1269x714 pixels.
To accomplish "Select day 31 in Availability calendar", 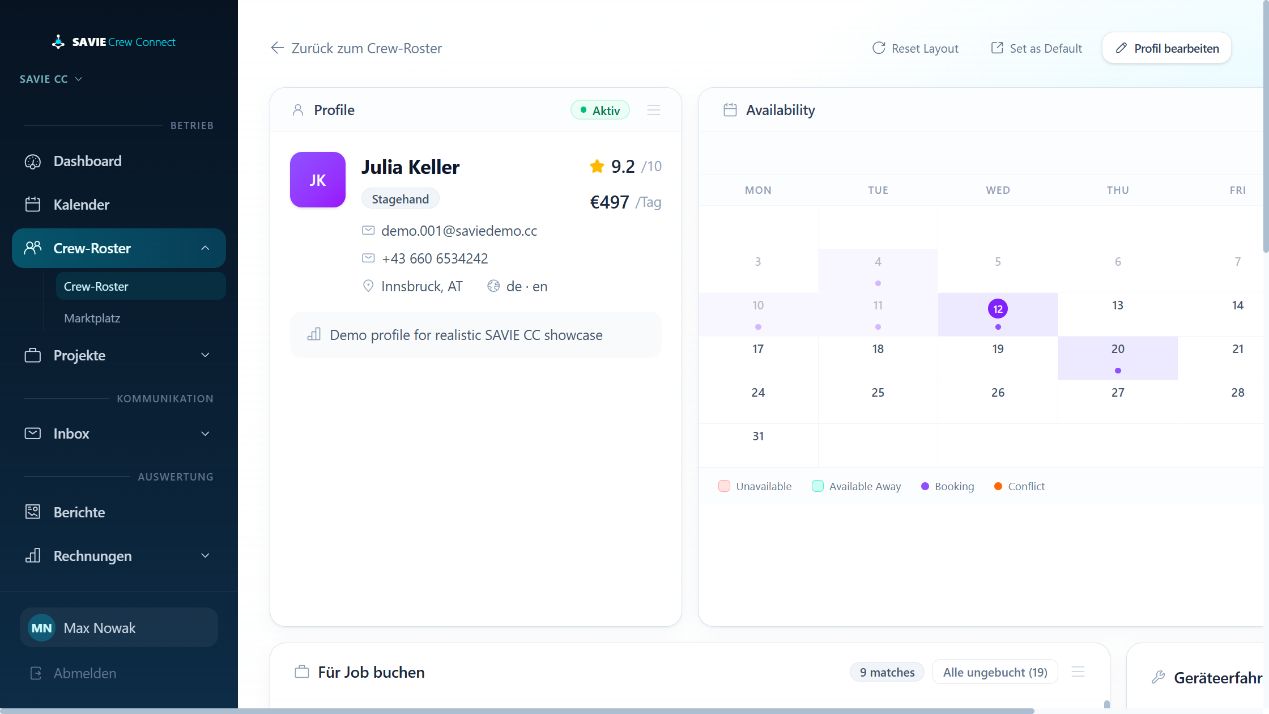I will (758, 445).
